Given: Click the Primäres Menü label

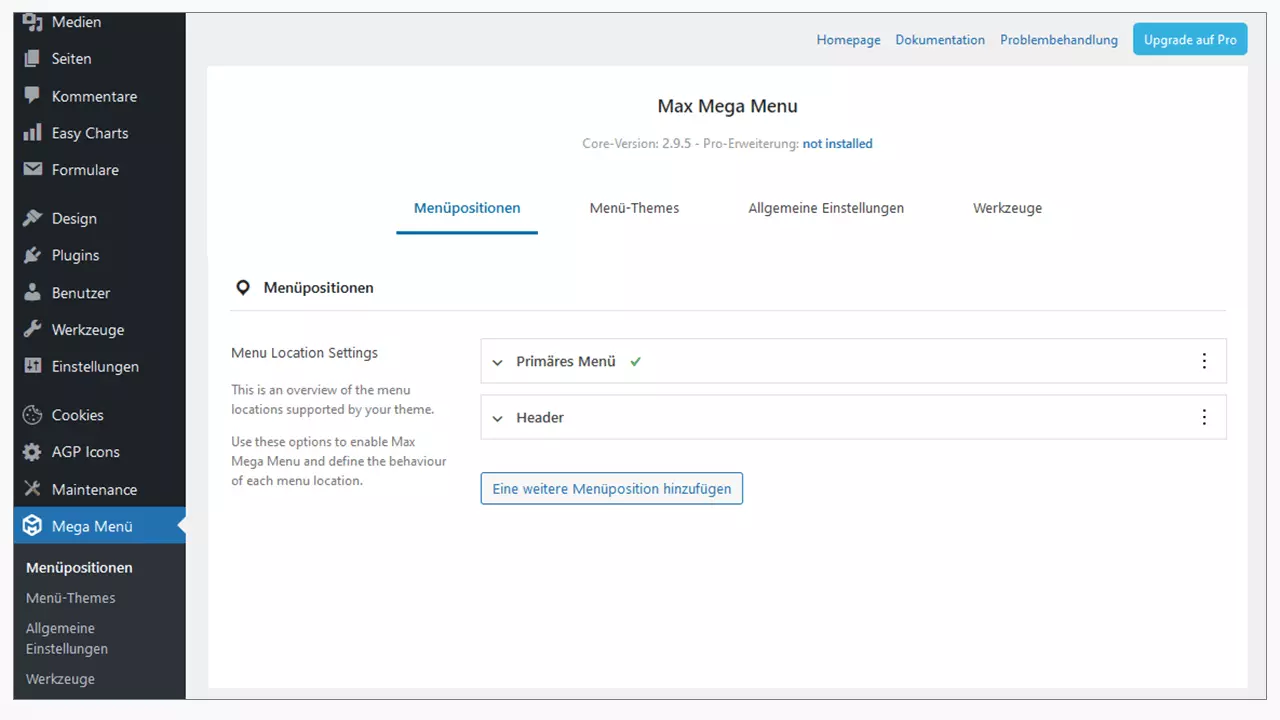Looking at the screenshot, I should coord(566,361).
